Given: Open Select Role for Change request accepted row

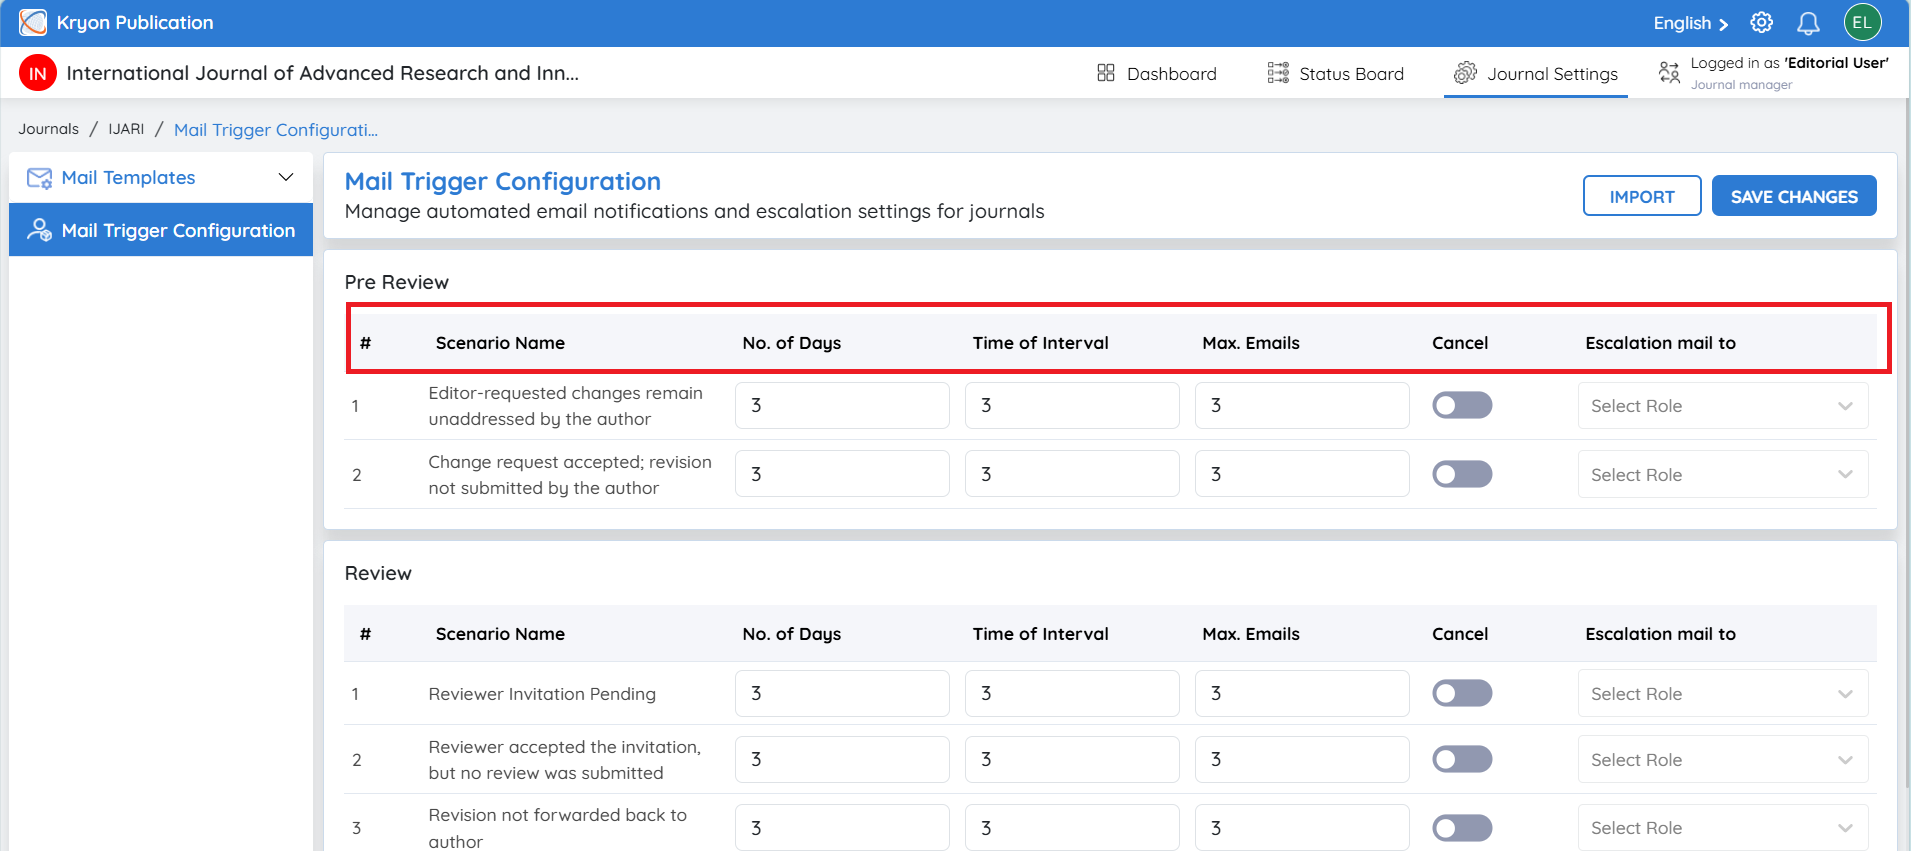Looking at the screenshot, I should [x=1723, y=475].
